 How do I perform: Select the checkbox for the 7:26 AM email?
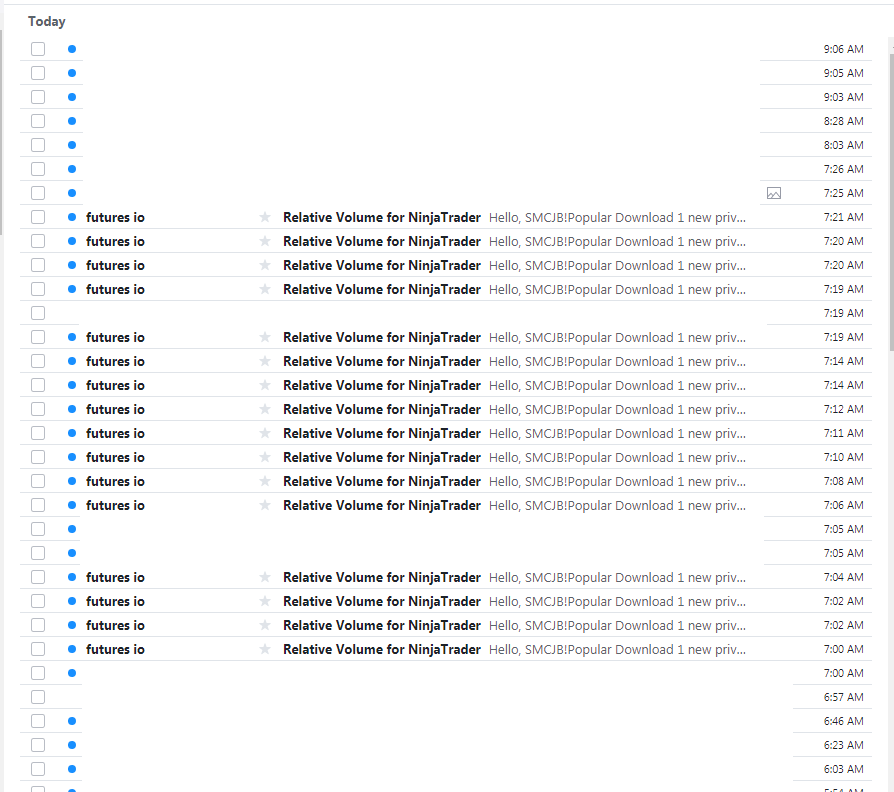click(x=38, y=169)
